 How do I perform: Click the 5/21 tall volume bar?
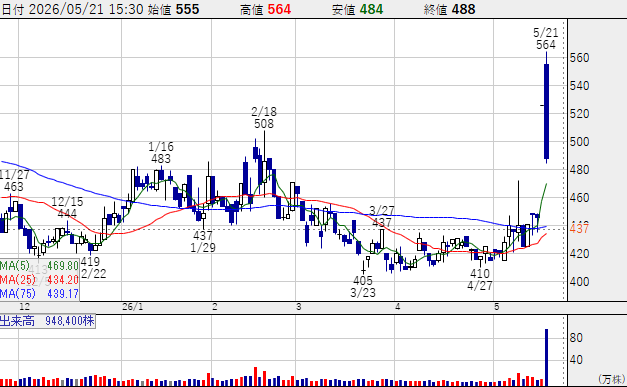[547, 357]
